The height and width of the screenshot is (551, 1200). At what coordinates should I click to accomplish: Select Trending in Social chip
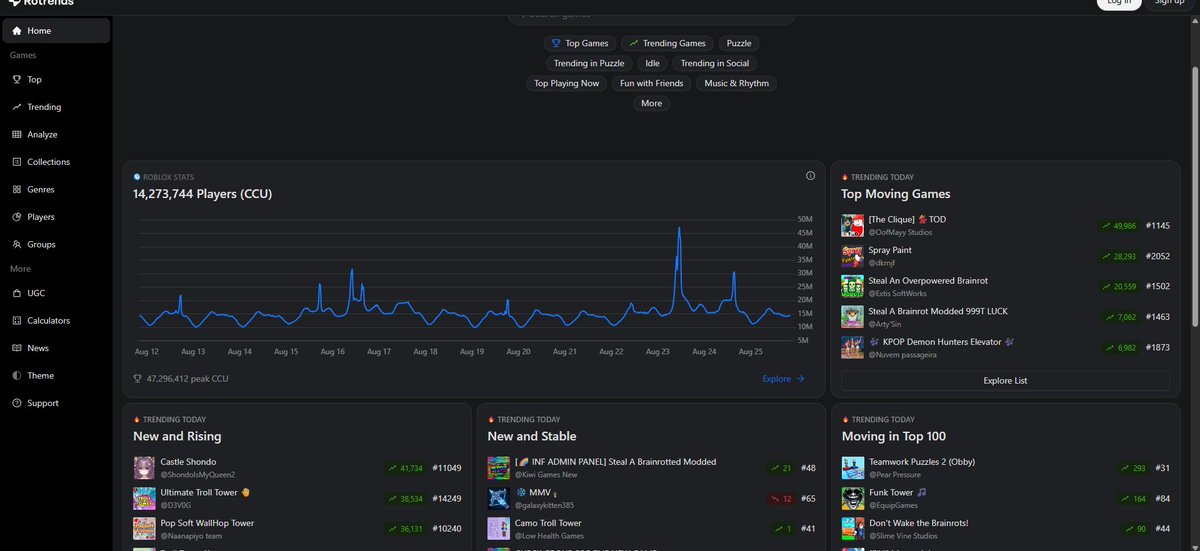point(715,63)
